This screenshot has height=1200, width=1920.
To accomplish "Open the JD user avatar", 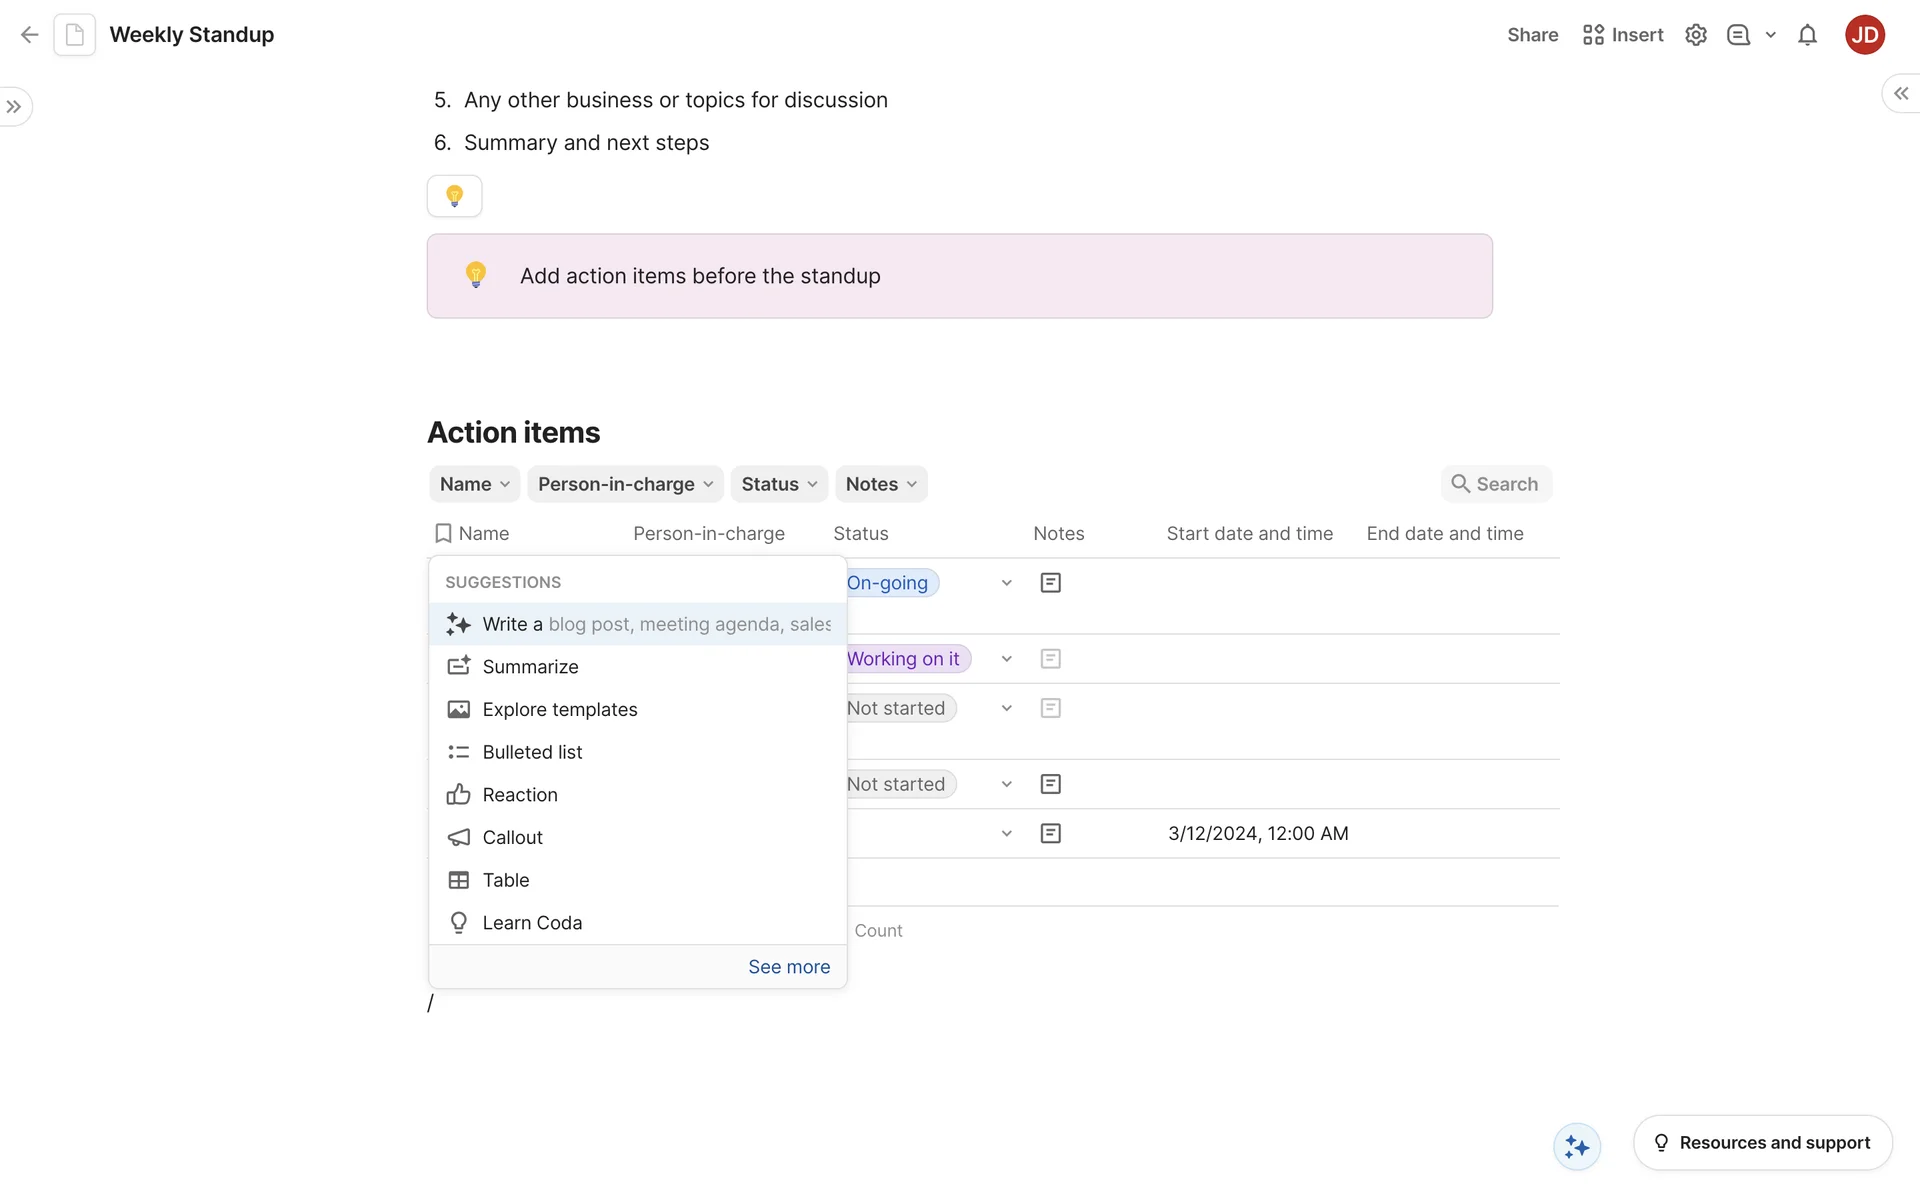I will click(1864, 35).
